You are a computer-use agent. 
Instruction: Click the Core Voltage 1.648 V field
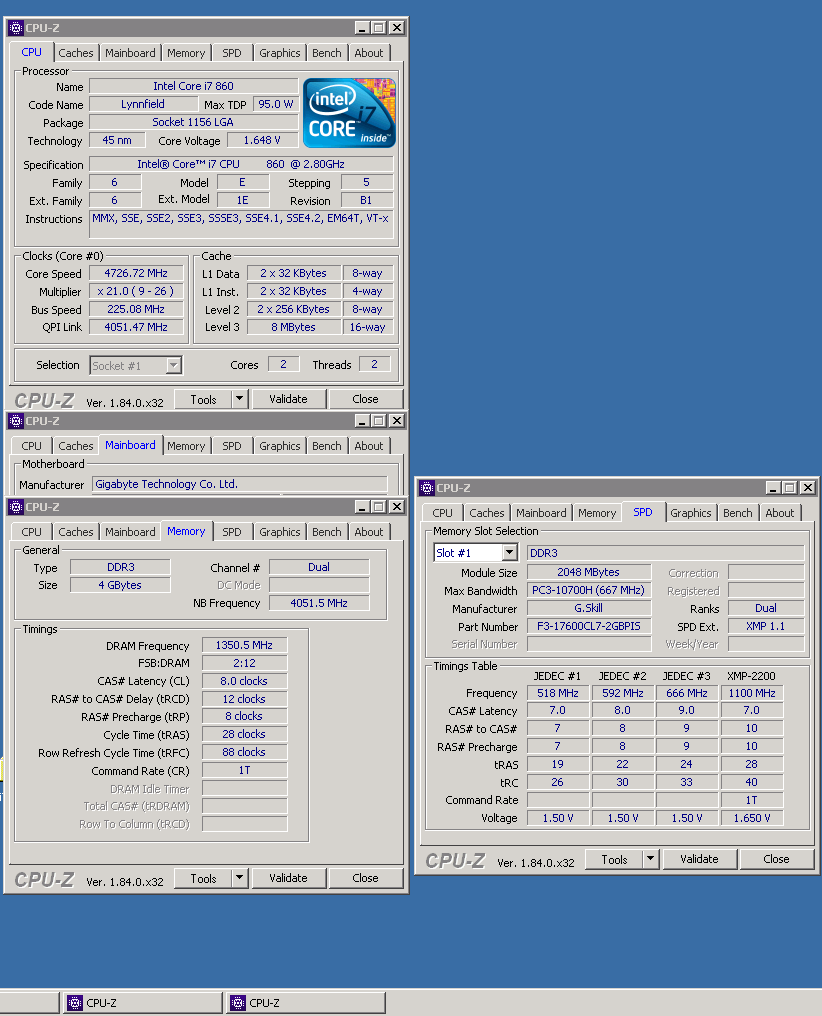pyautogui.click(x=262, y=141)
